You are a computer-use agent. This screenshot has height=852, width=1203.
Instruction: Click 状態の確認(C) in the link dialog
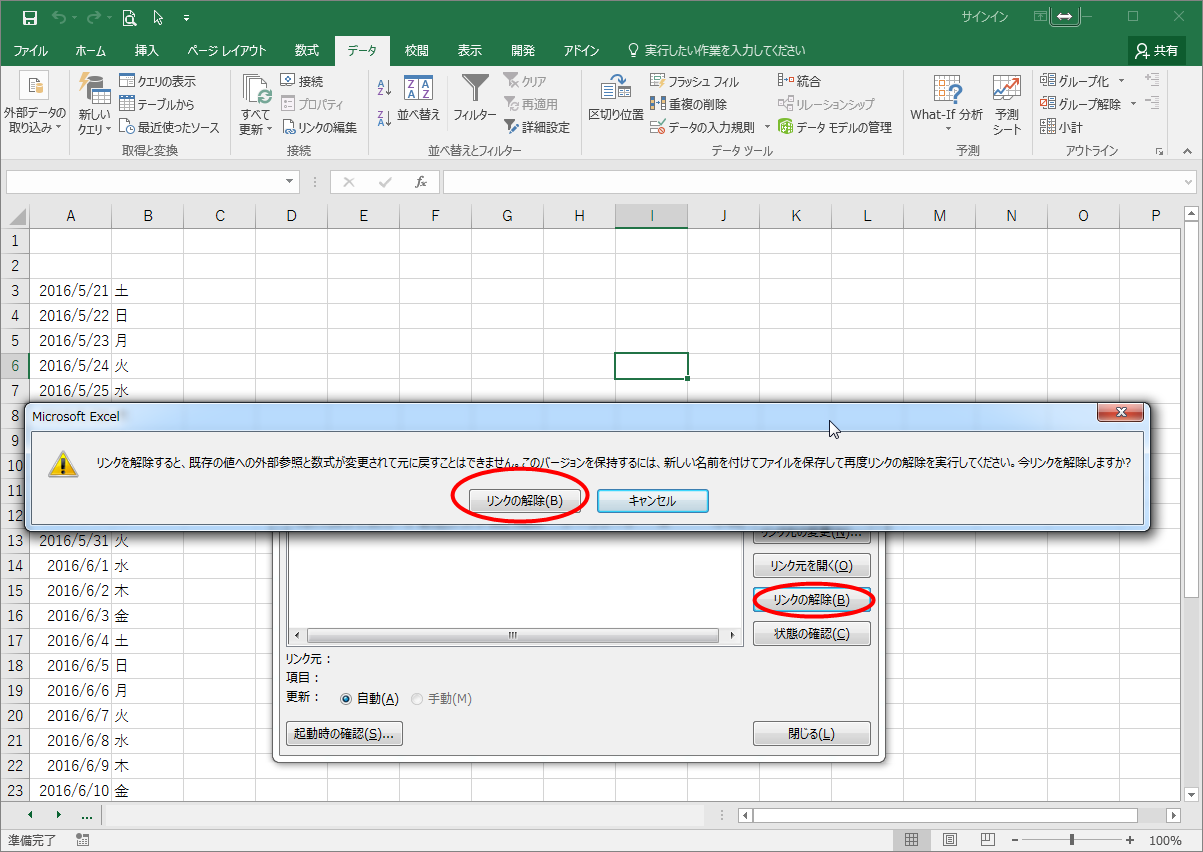[x=812, y=633]
